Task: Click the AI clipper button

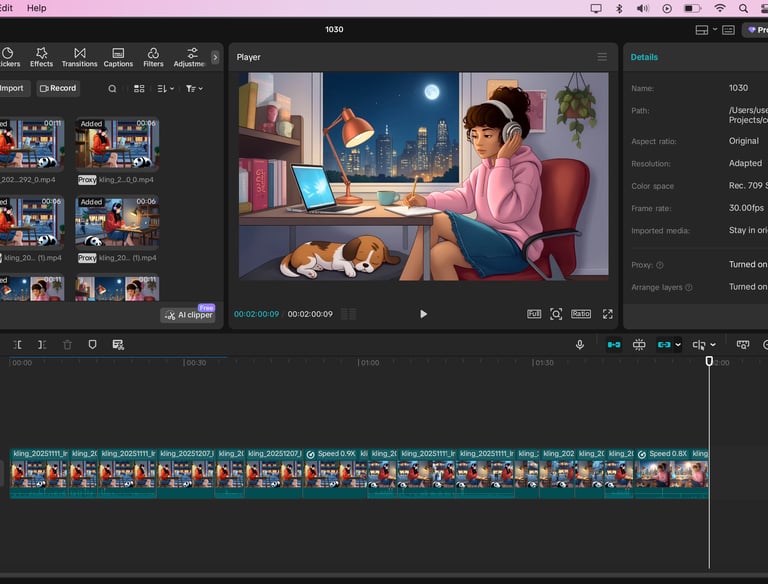Action: tap(189, 315)
